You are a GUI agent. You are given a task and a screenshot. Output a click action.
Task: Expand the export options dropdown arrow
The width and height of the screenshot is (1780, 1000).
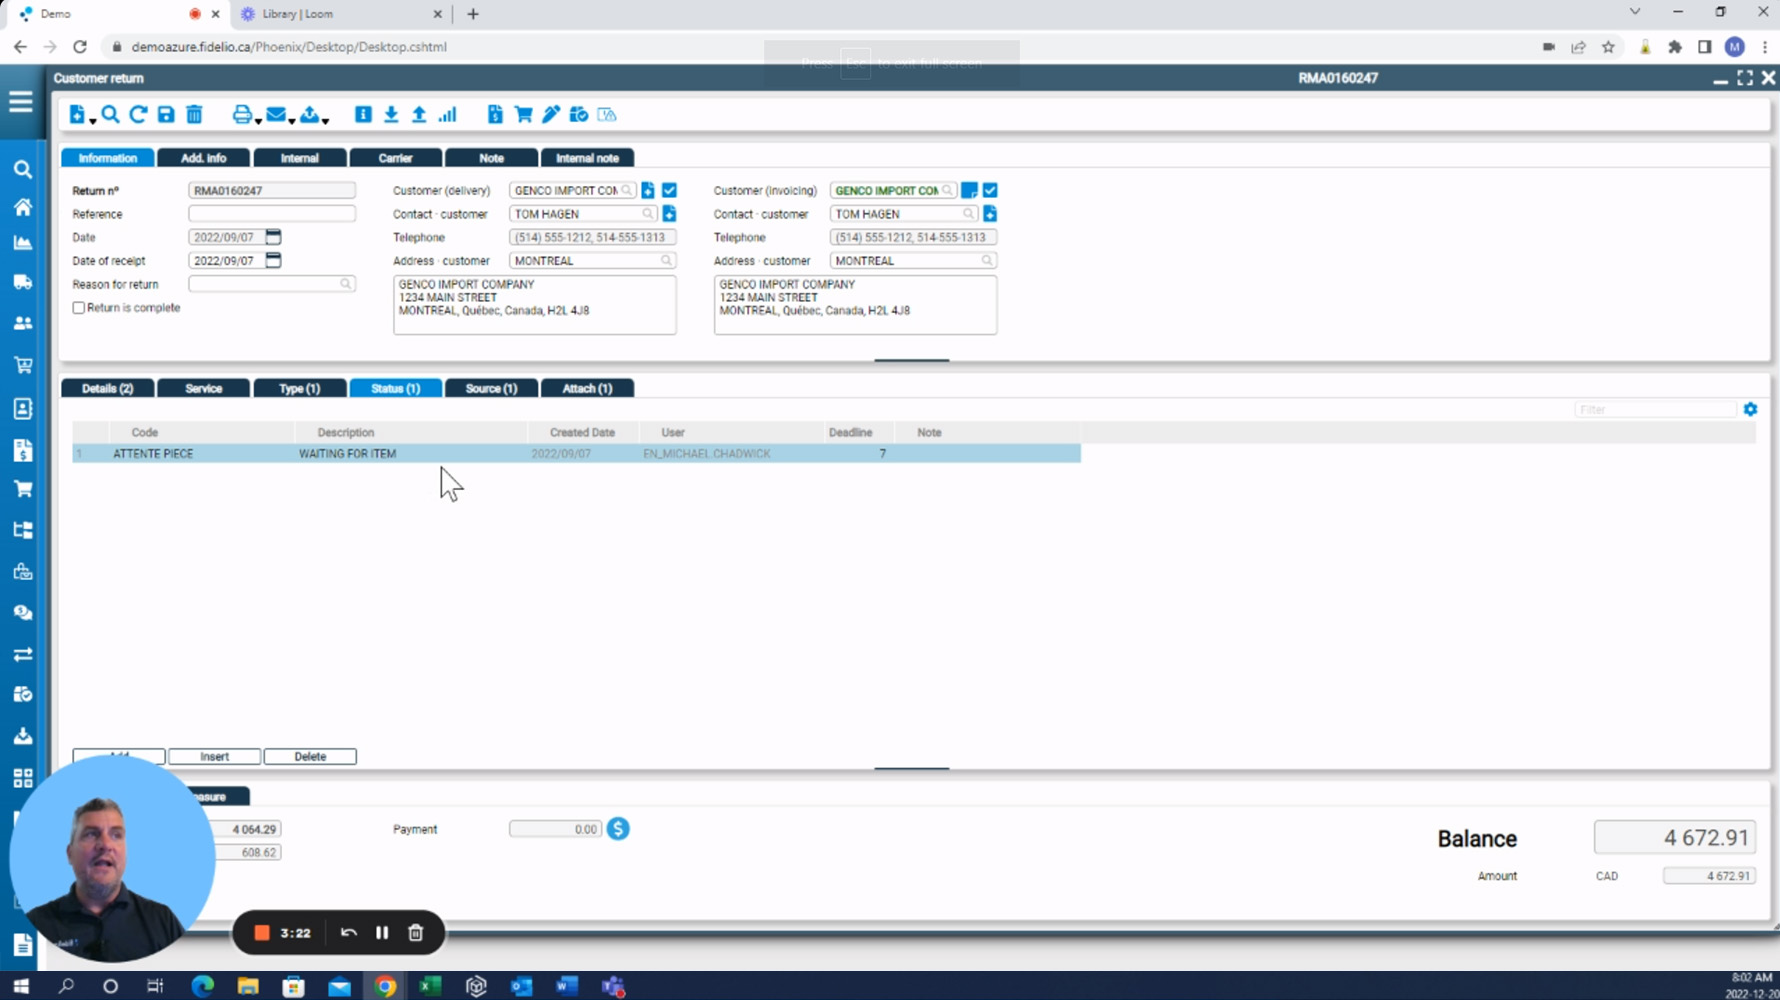click(x=325, y=120)
